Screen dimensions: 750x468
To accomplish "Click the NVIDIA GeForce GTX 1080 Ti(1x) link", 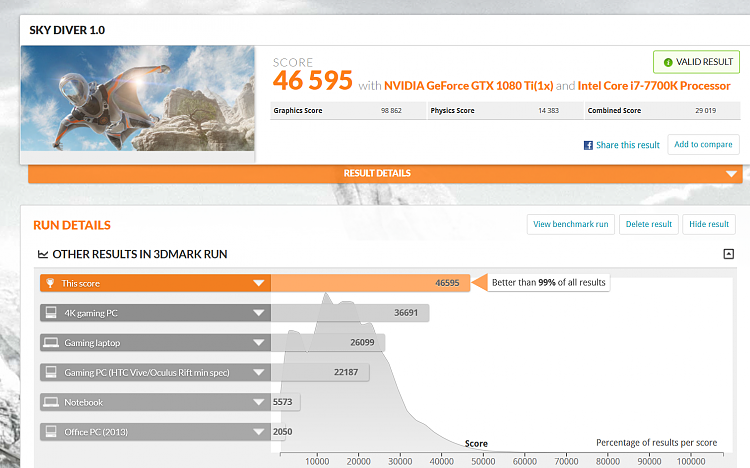I will (469, 86).
